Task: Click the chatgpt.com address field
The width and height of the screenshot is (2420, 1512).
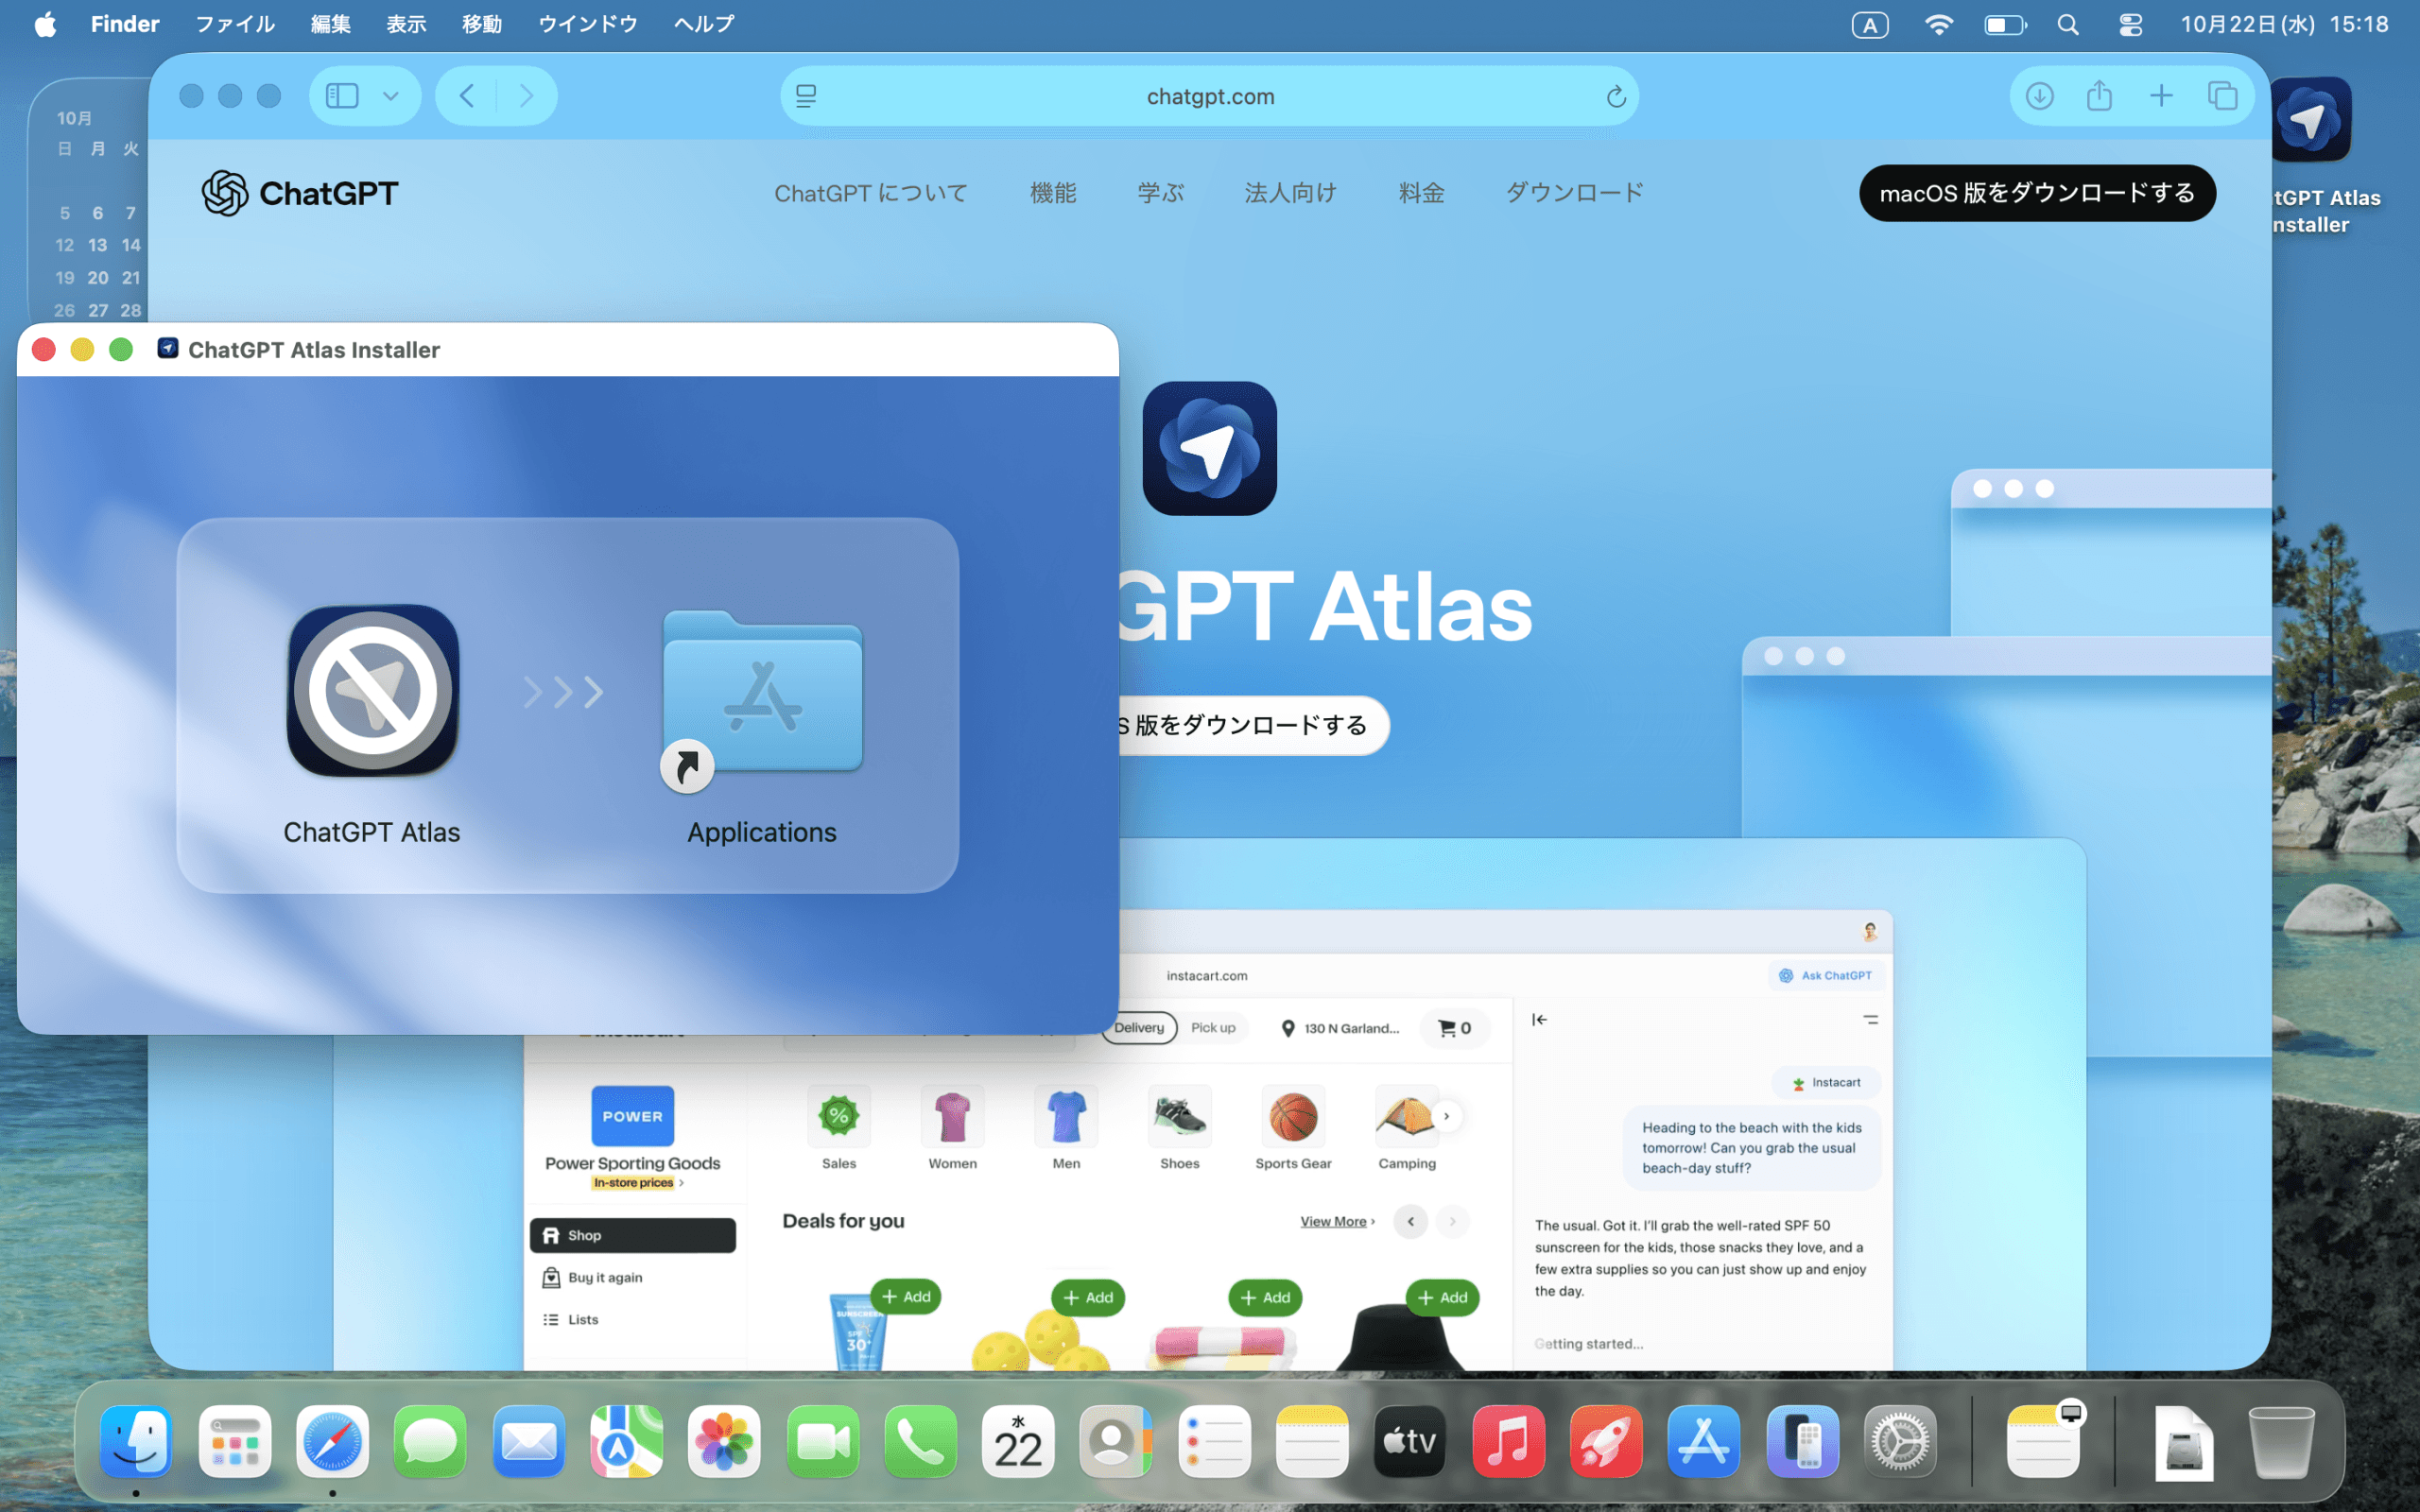Action: point(1210,97)
